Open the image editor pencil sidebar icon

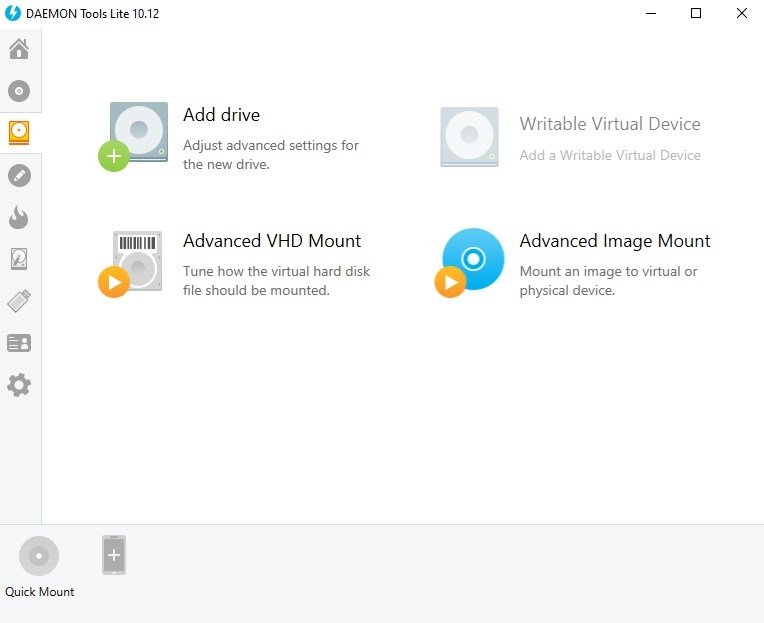(x=19, y=175)
